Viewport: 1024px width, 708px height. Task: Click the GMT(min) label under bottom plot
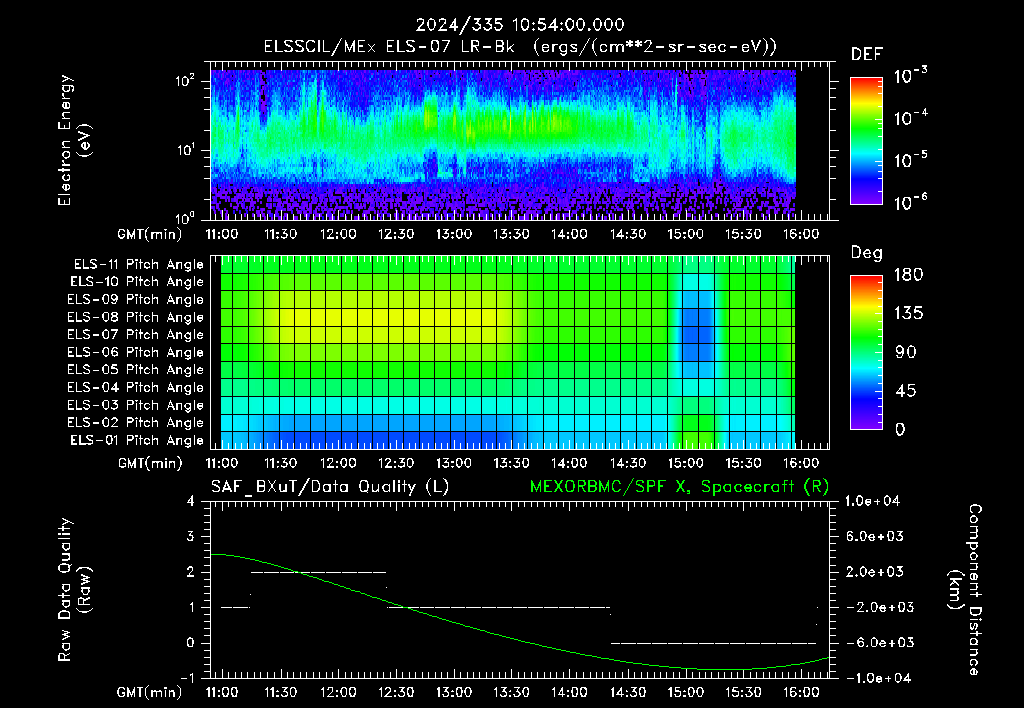[150, 692]
